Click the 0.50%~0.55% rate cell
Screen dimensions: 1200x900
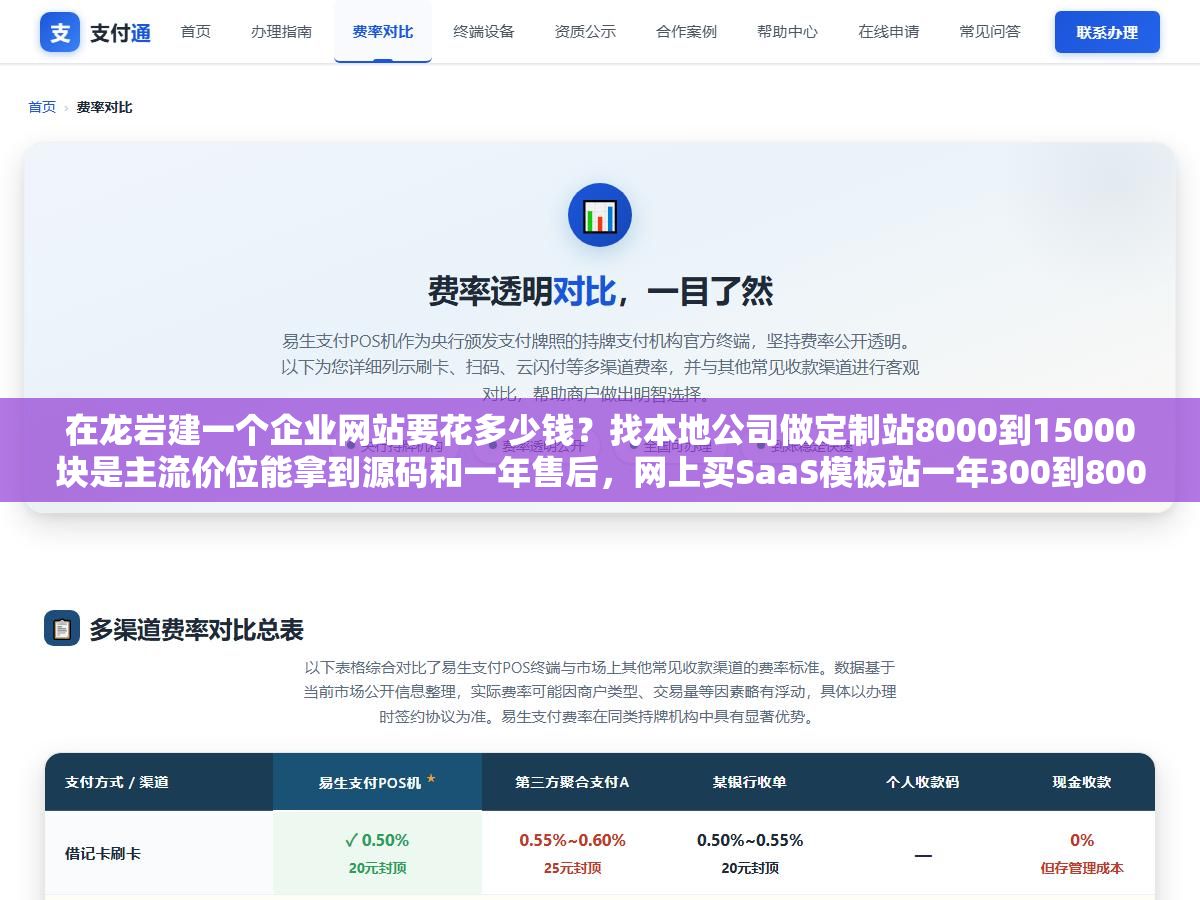pyautogui.click(x=750, y=840)
